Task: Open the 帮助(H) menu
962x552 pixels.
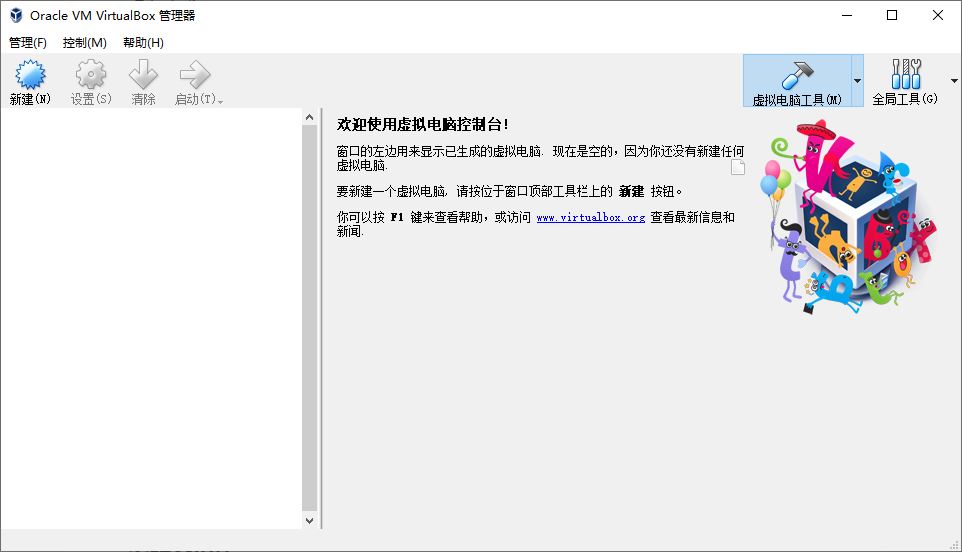Action: [x=143, y=42]
